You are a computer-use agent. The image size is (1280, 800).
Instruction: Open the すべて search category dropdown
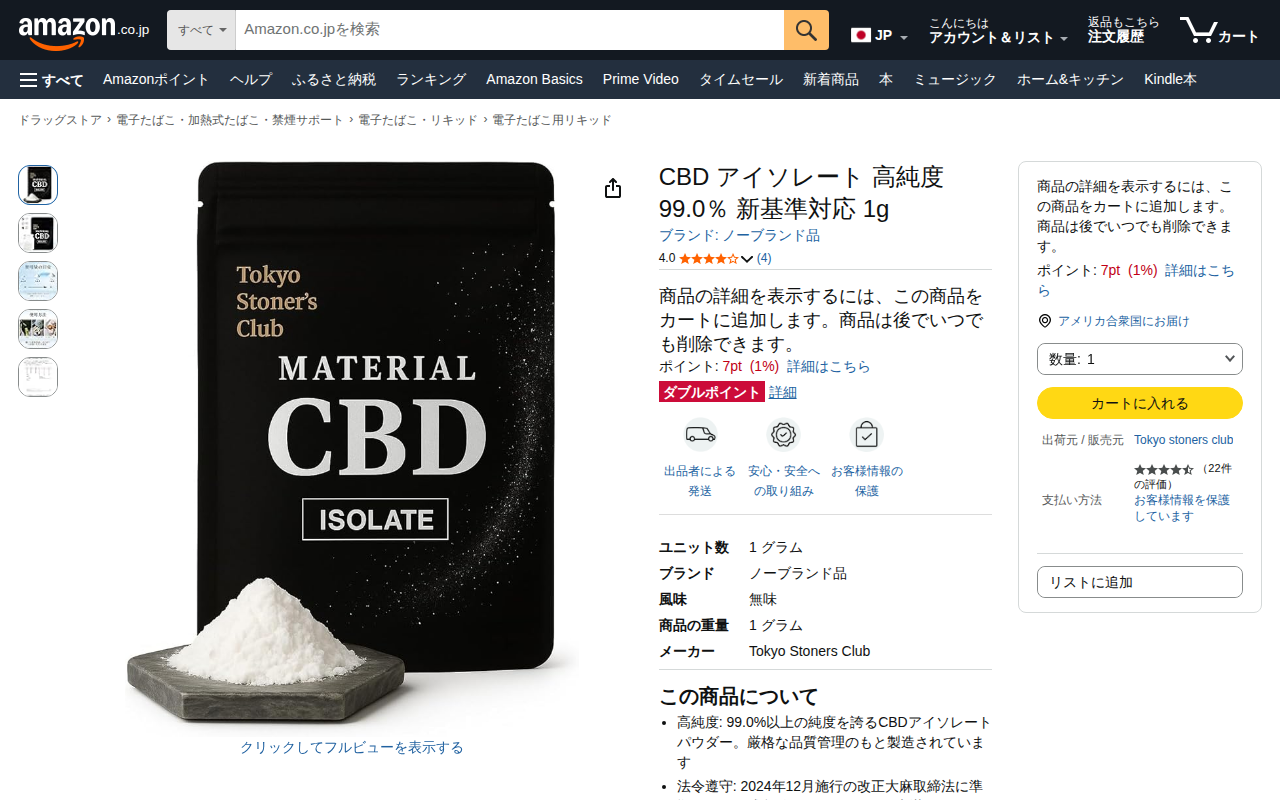tap(201, 30)
